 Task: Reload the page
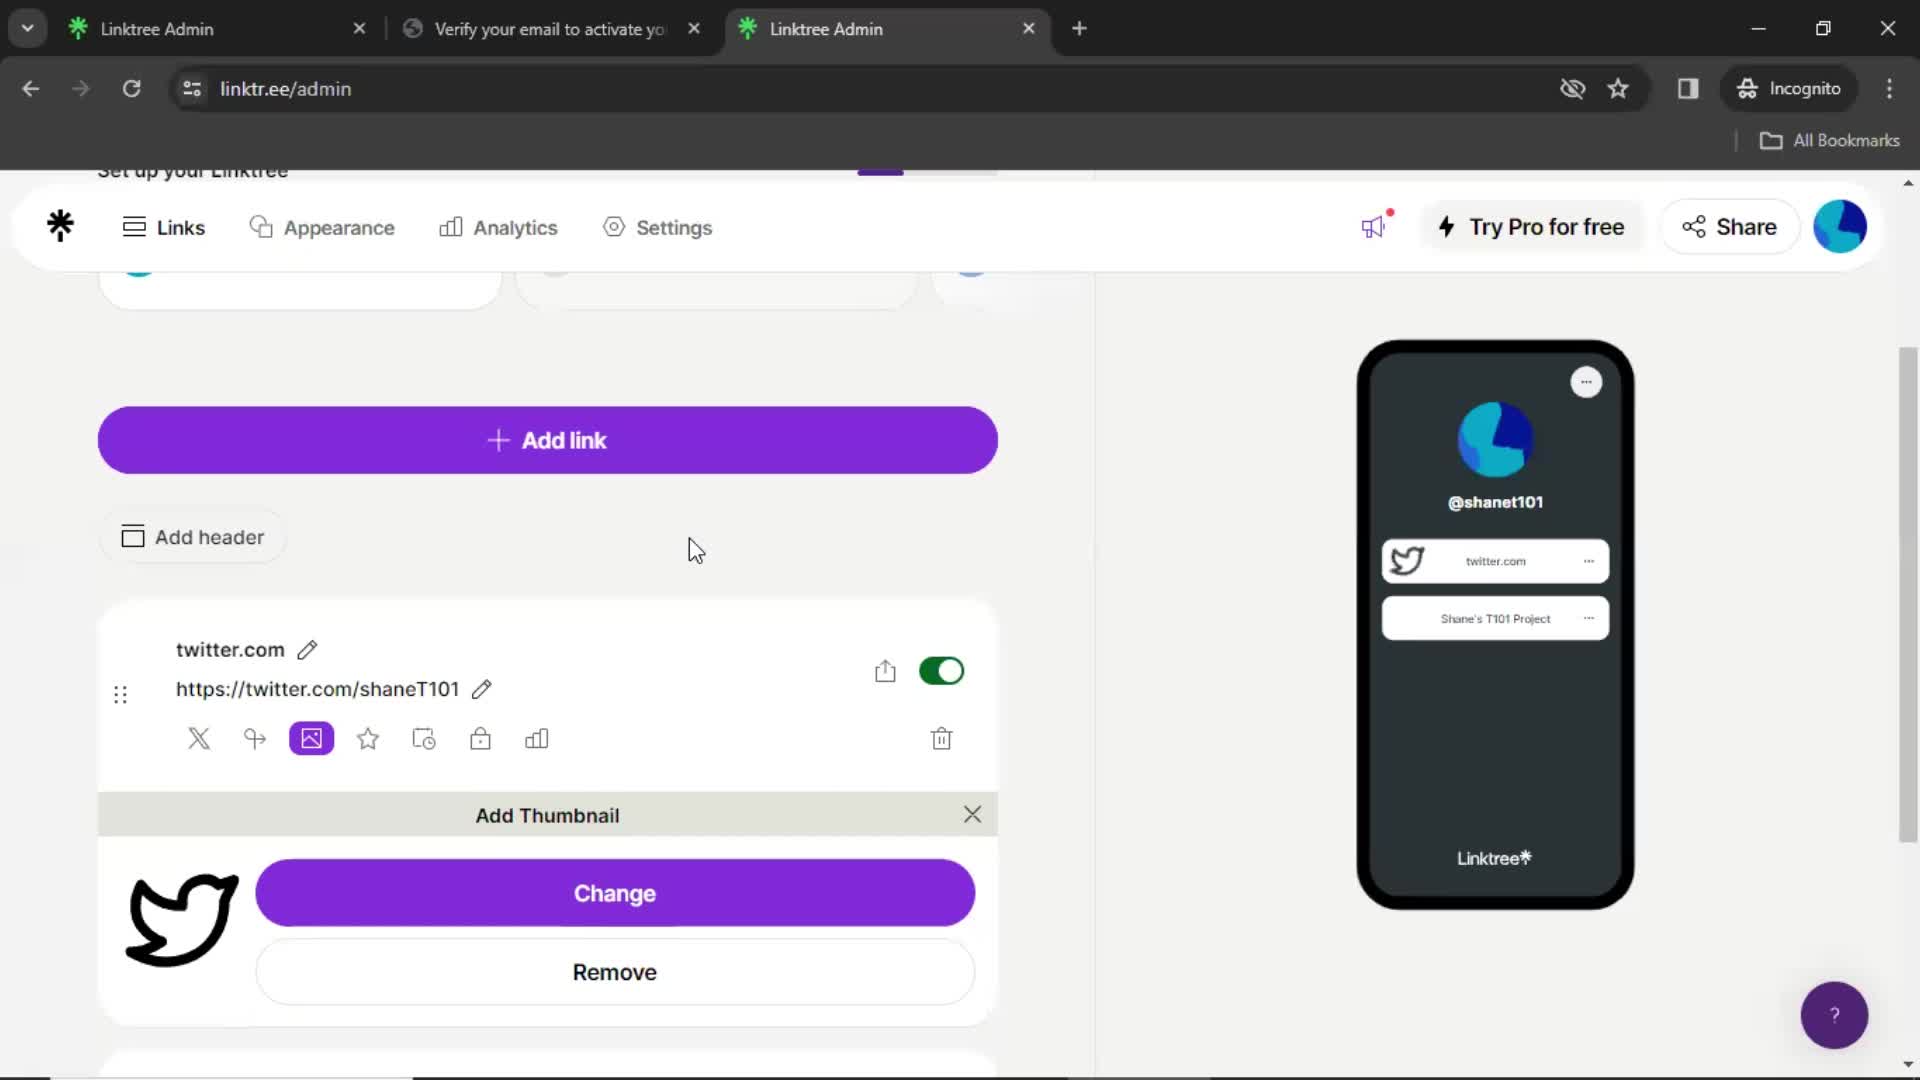[x=131, y=89]
